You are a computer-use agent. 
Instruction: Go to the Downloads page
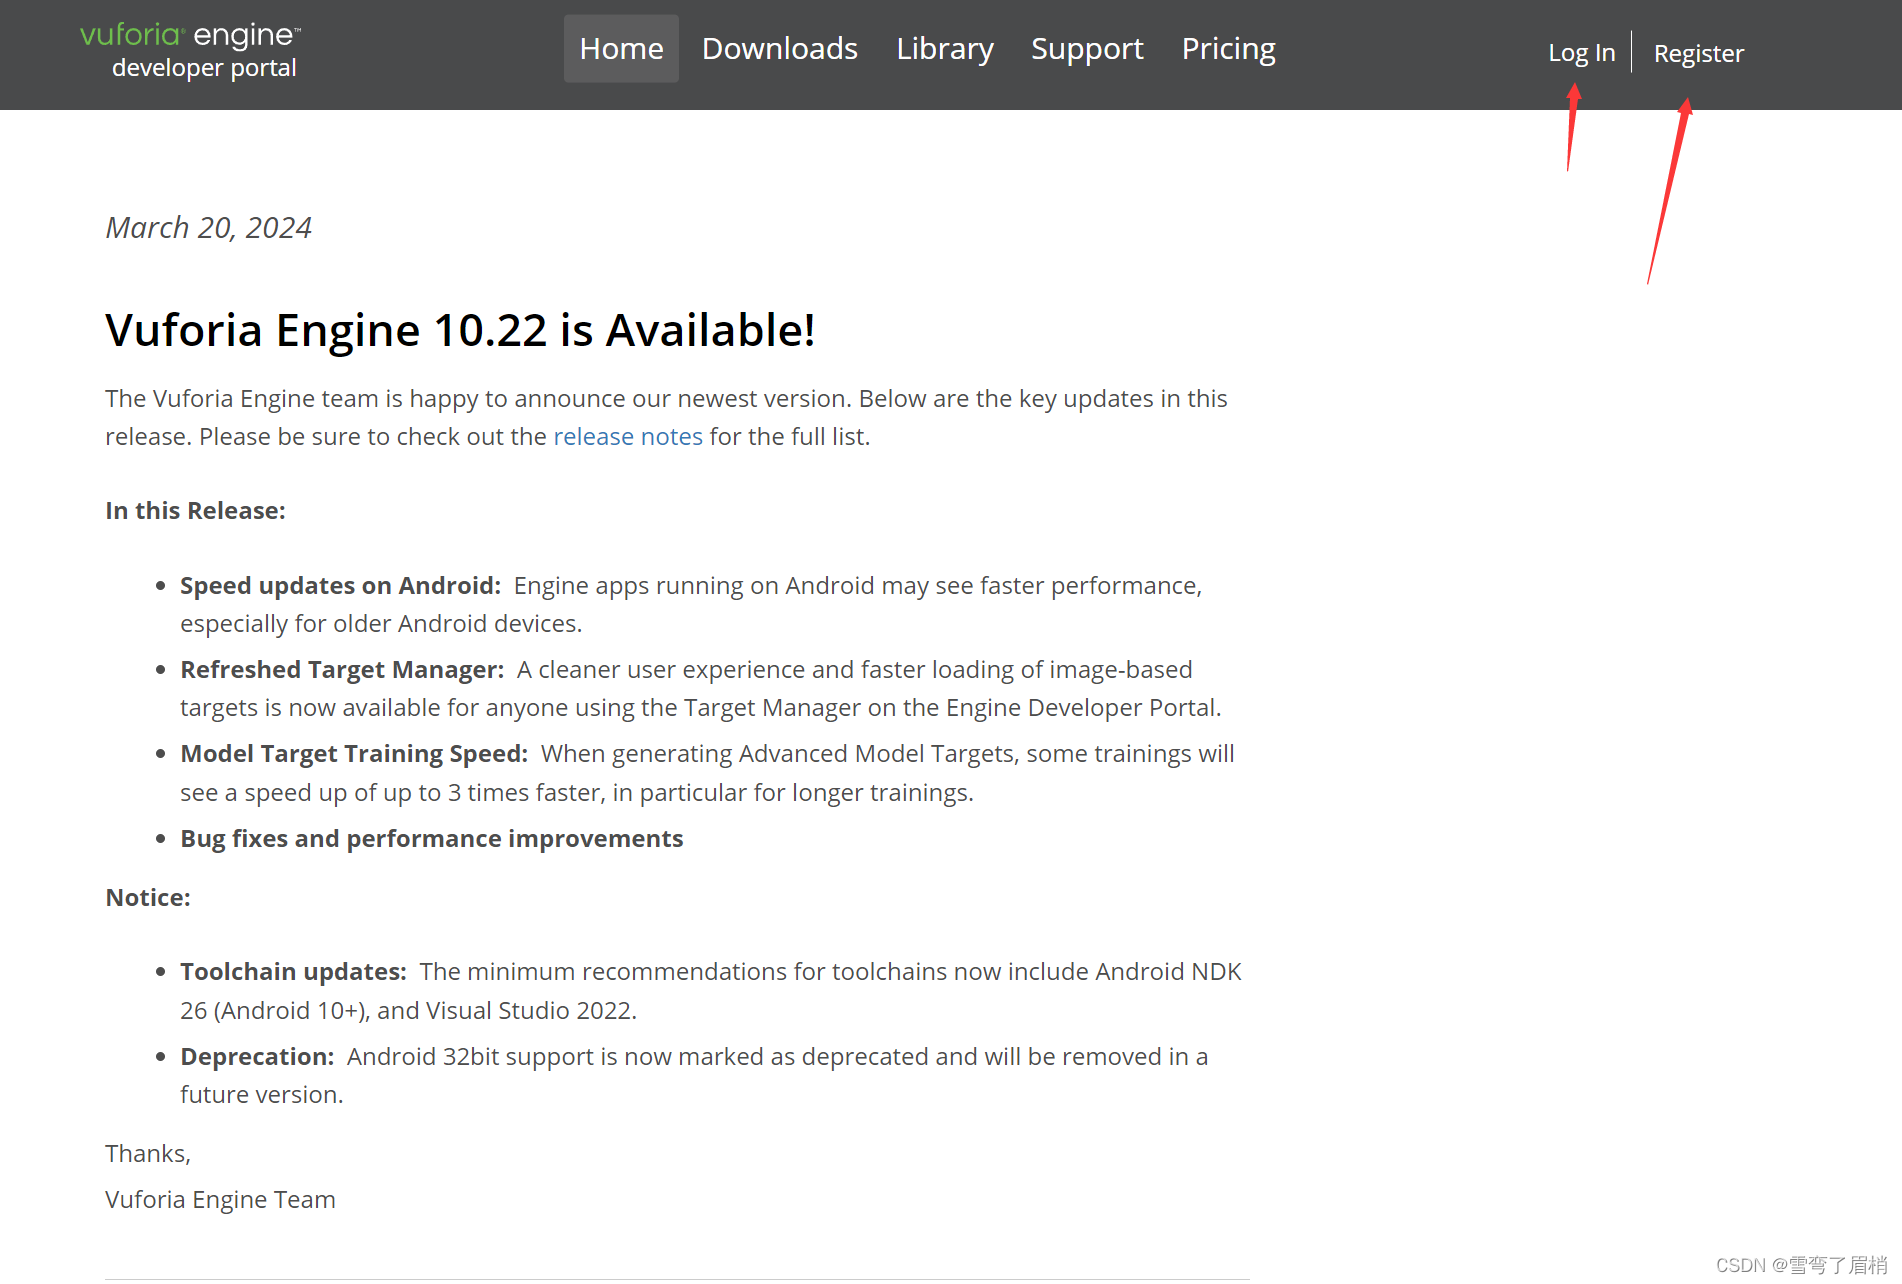tap(780, 48)
